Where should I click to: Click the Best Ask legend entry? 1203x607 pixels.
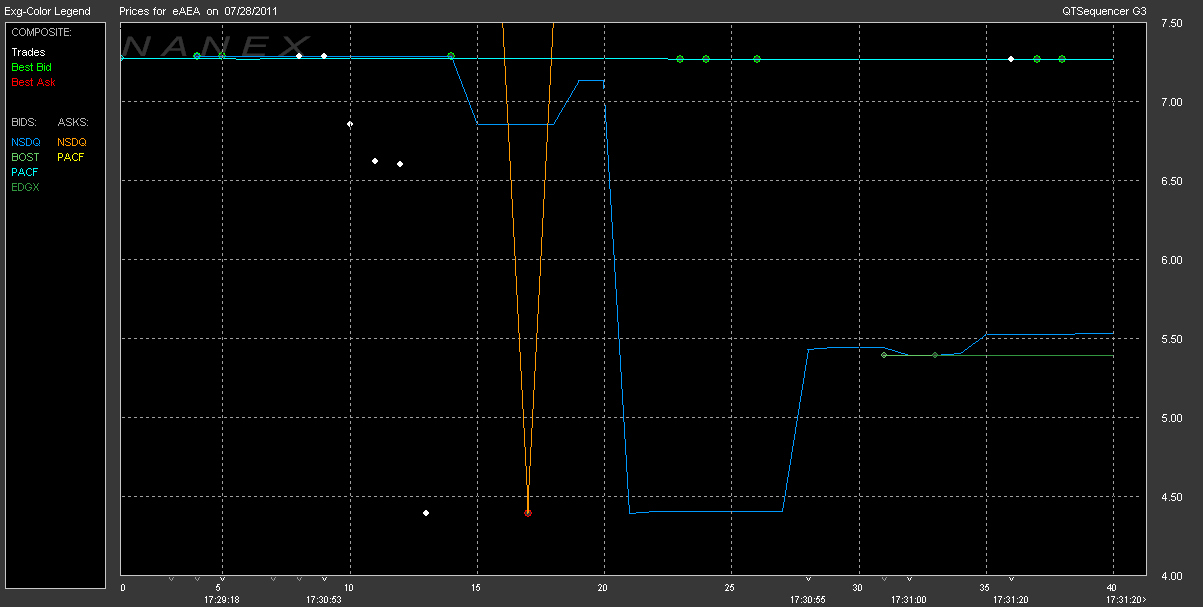pyautogui.click(x=33, y=82)
